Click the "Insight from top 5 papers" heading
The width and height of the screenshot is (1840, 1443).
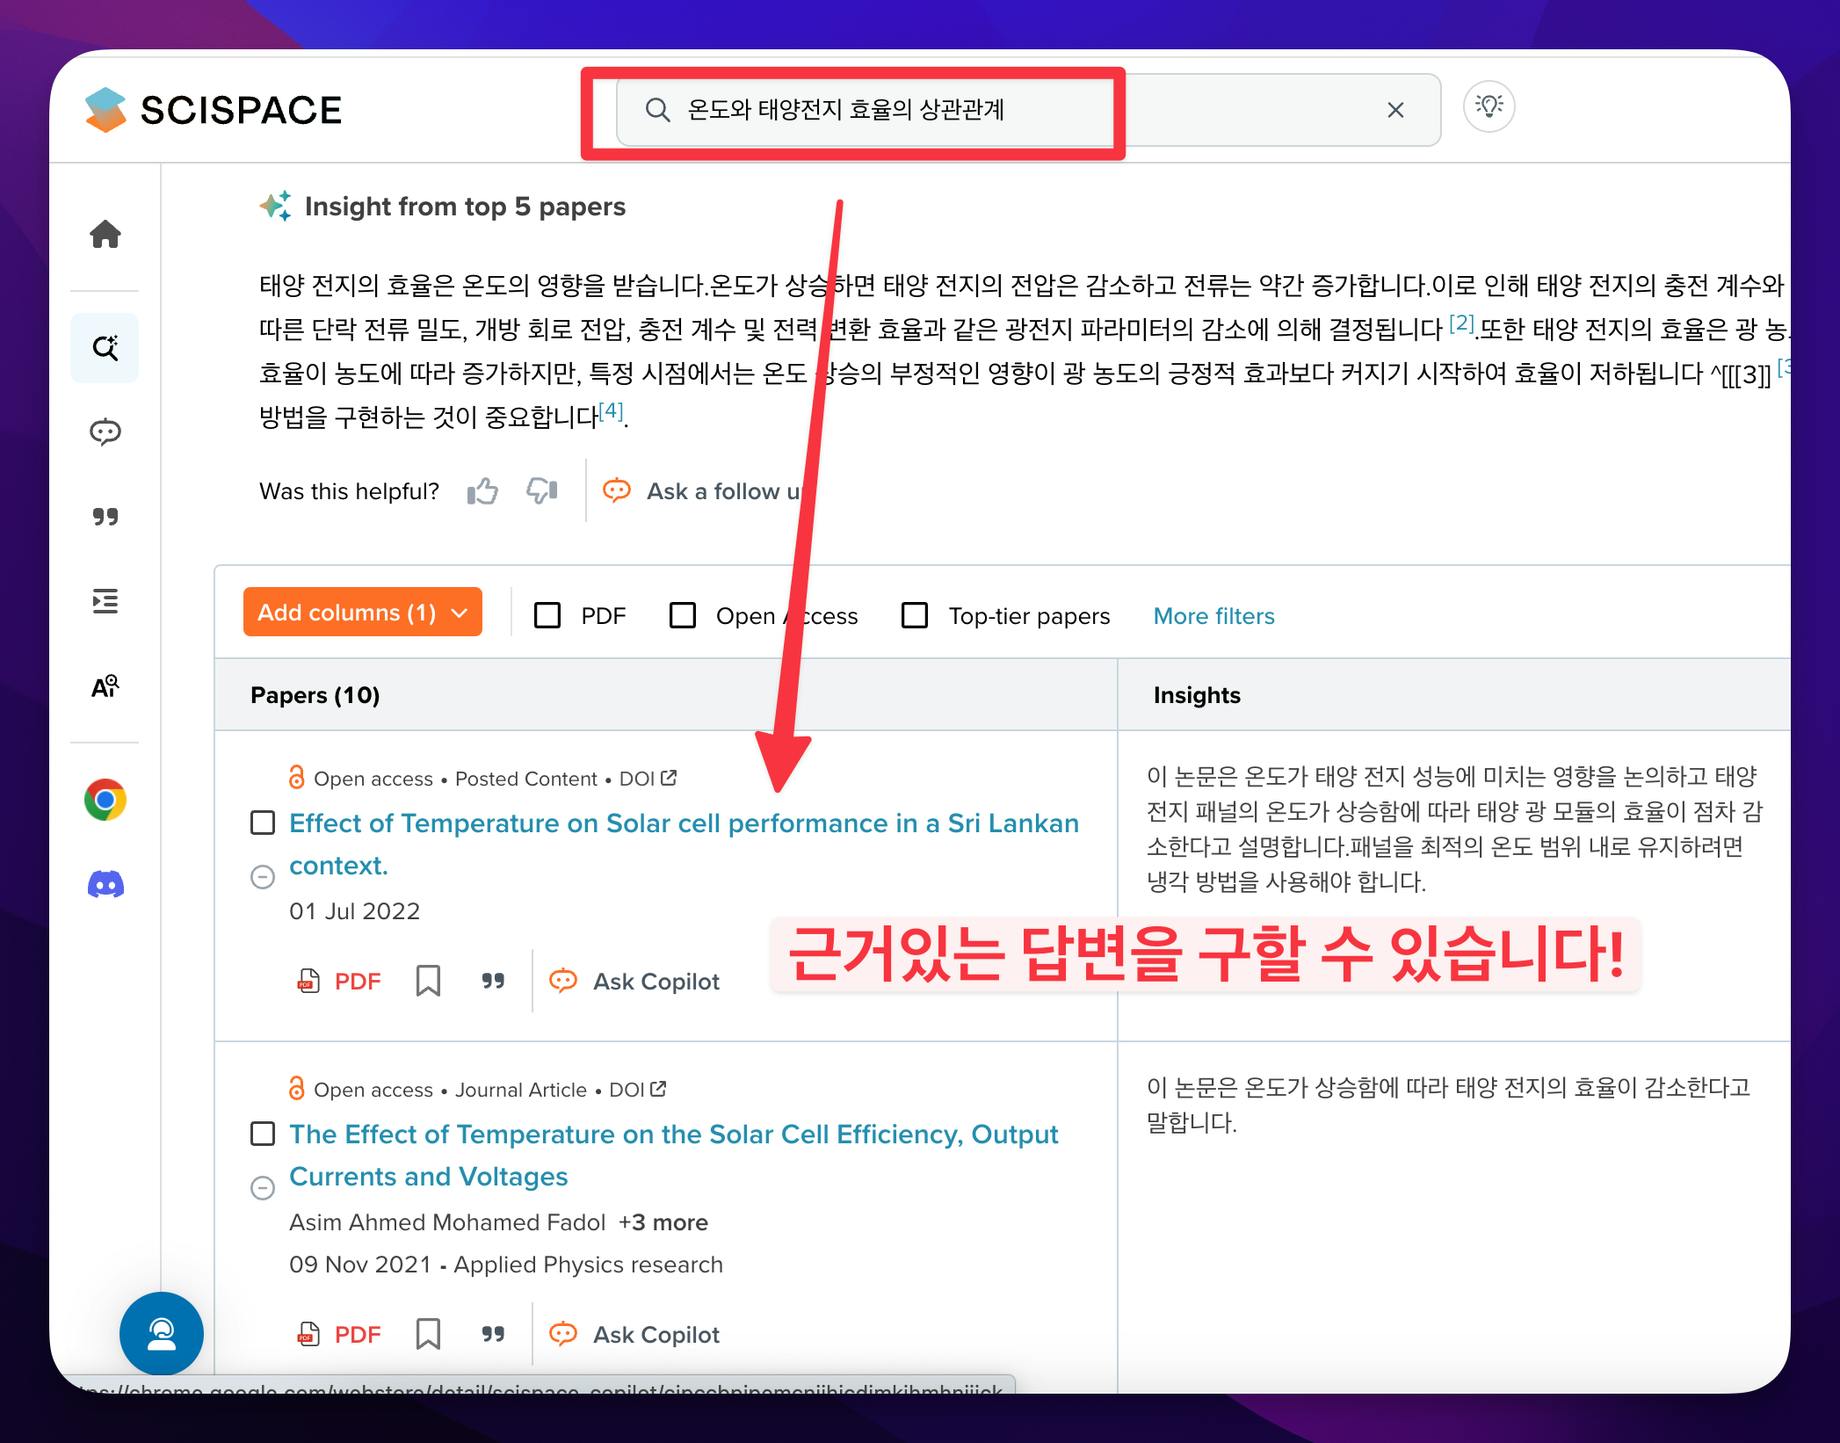coord(465,206)
